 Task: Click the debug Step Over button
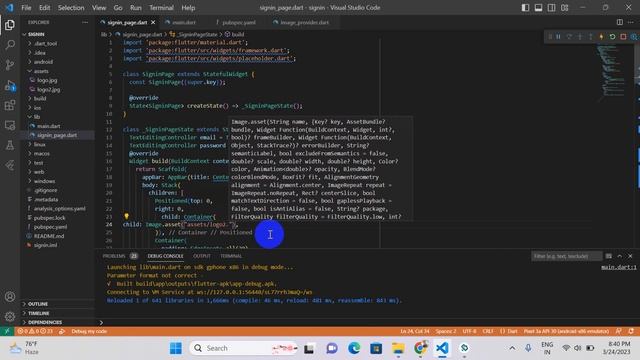pyautogui.click(x=569, y=37)
